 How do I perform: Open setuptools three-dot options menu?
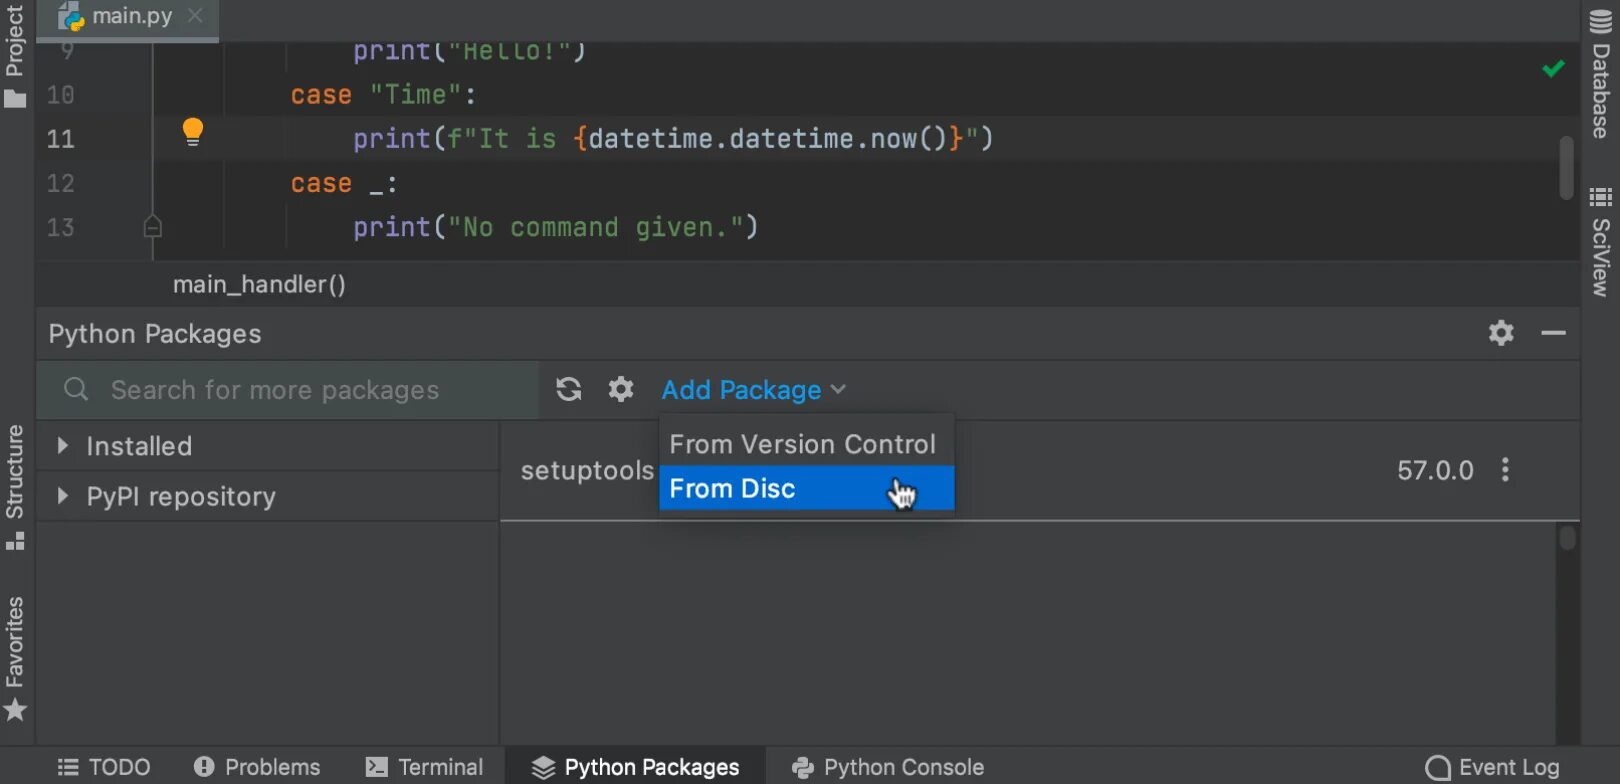pyautogui.click(x=1505, y=470)
